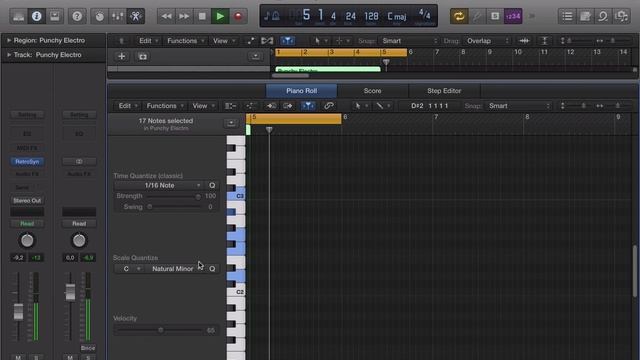Toggle the Tuner icon in control bar
The height and width of the screenshot is (360, 640).
coord(477,16)
